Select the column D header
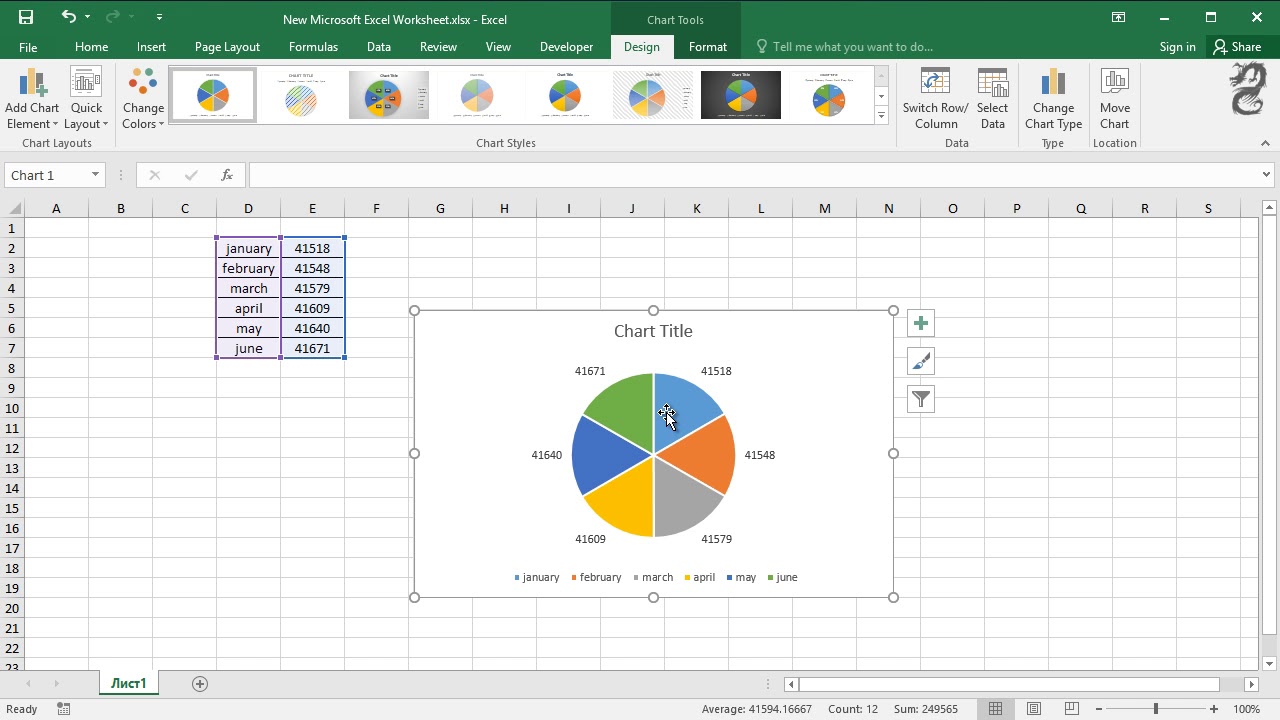This screenshot has height=720, width=1280. [x=248, y=208]
